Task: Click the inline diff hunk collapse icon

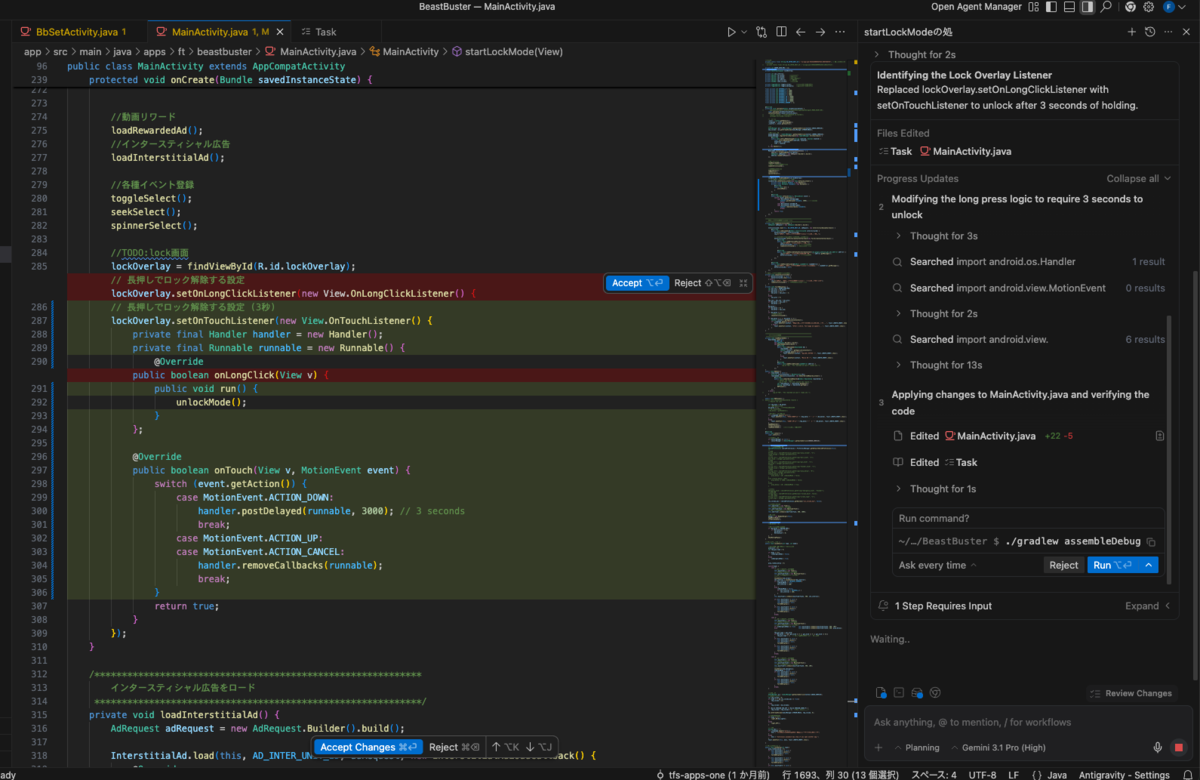Action: pyautogui.click(x=744, y=283)
